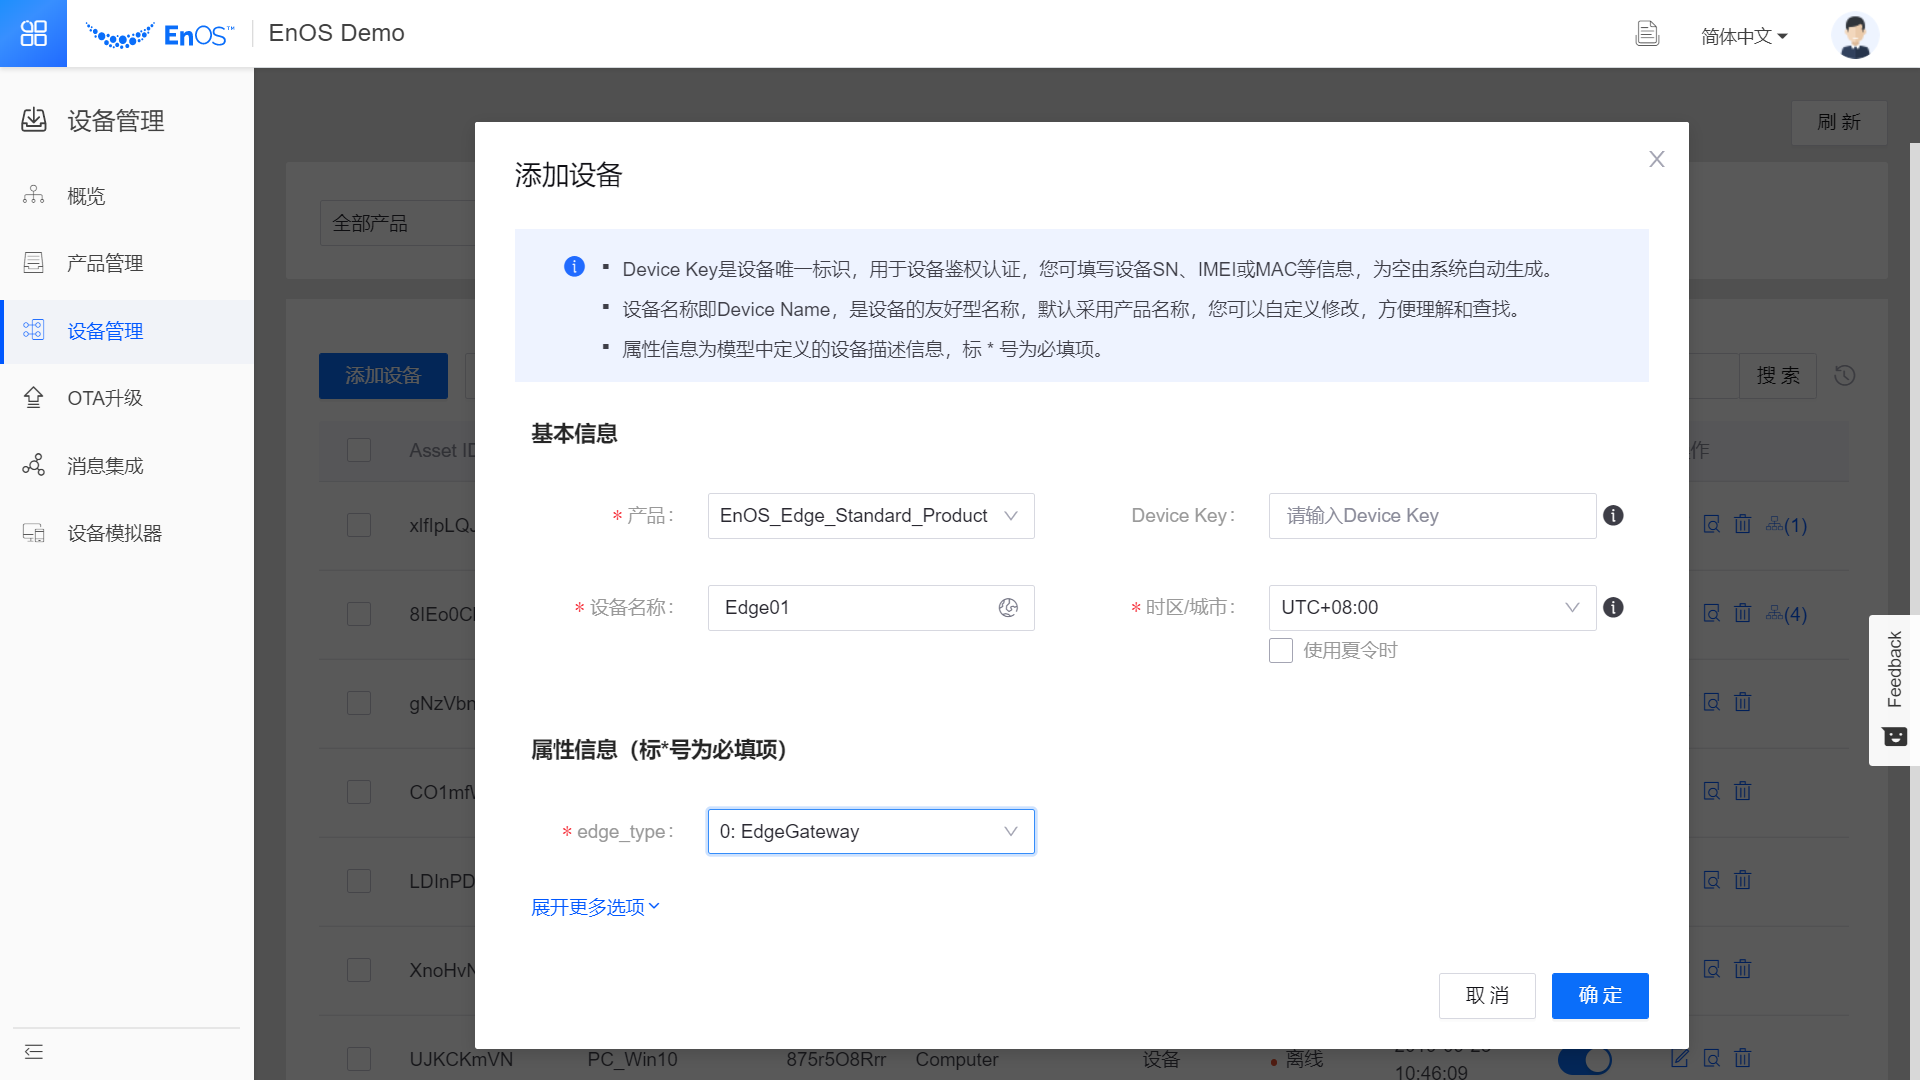Click the app grid menu icon

33,33
